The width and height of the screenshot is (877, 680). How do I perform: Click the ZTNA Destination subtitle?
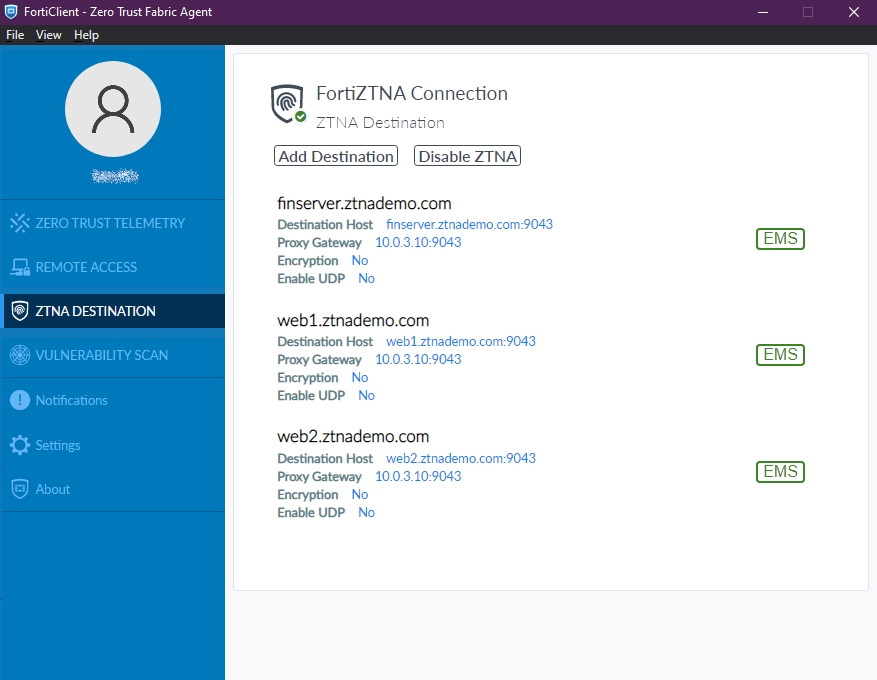pos(380,122)
